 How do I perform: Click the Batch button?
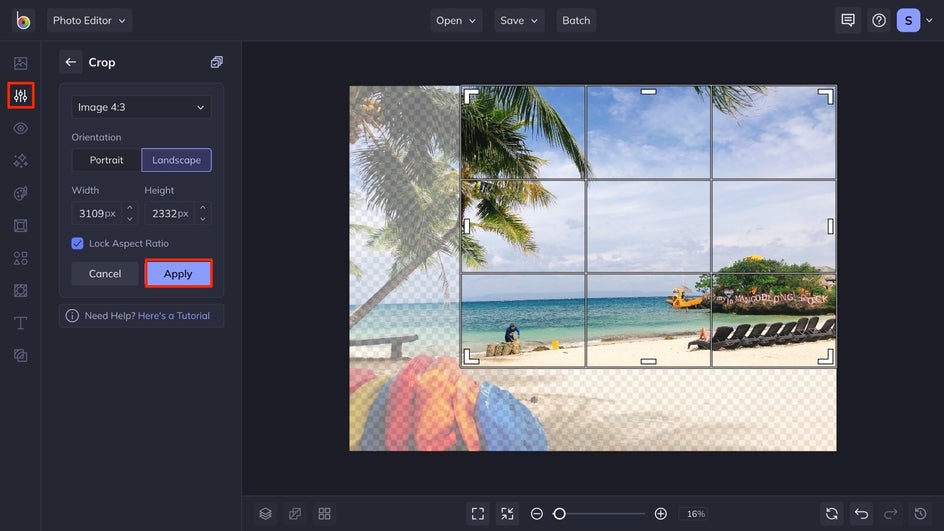coord(576,20)
